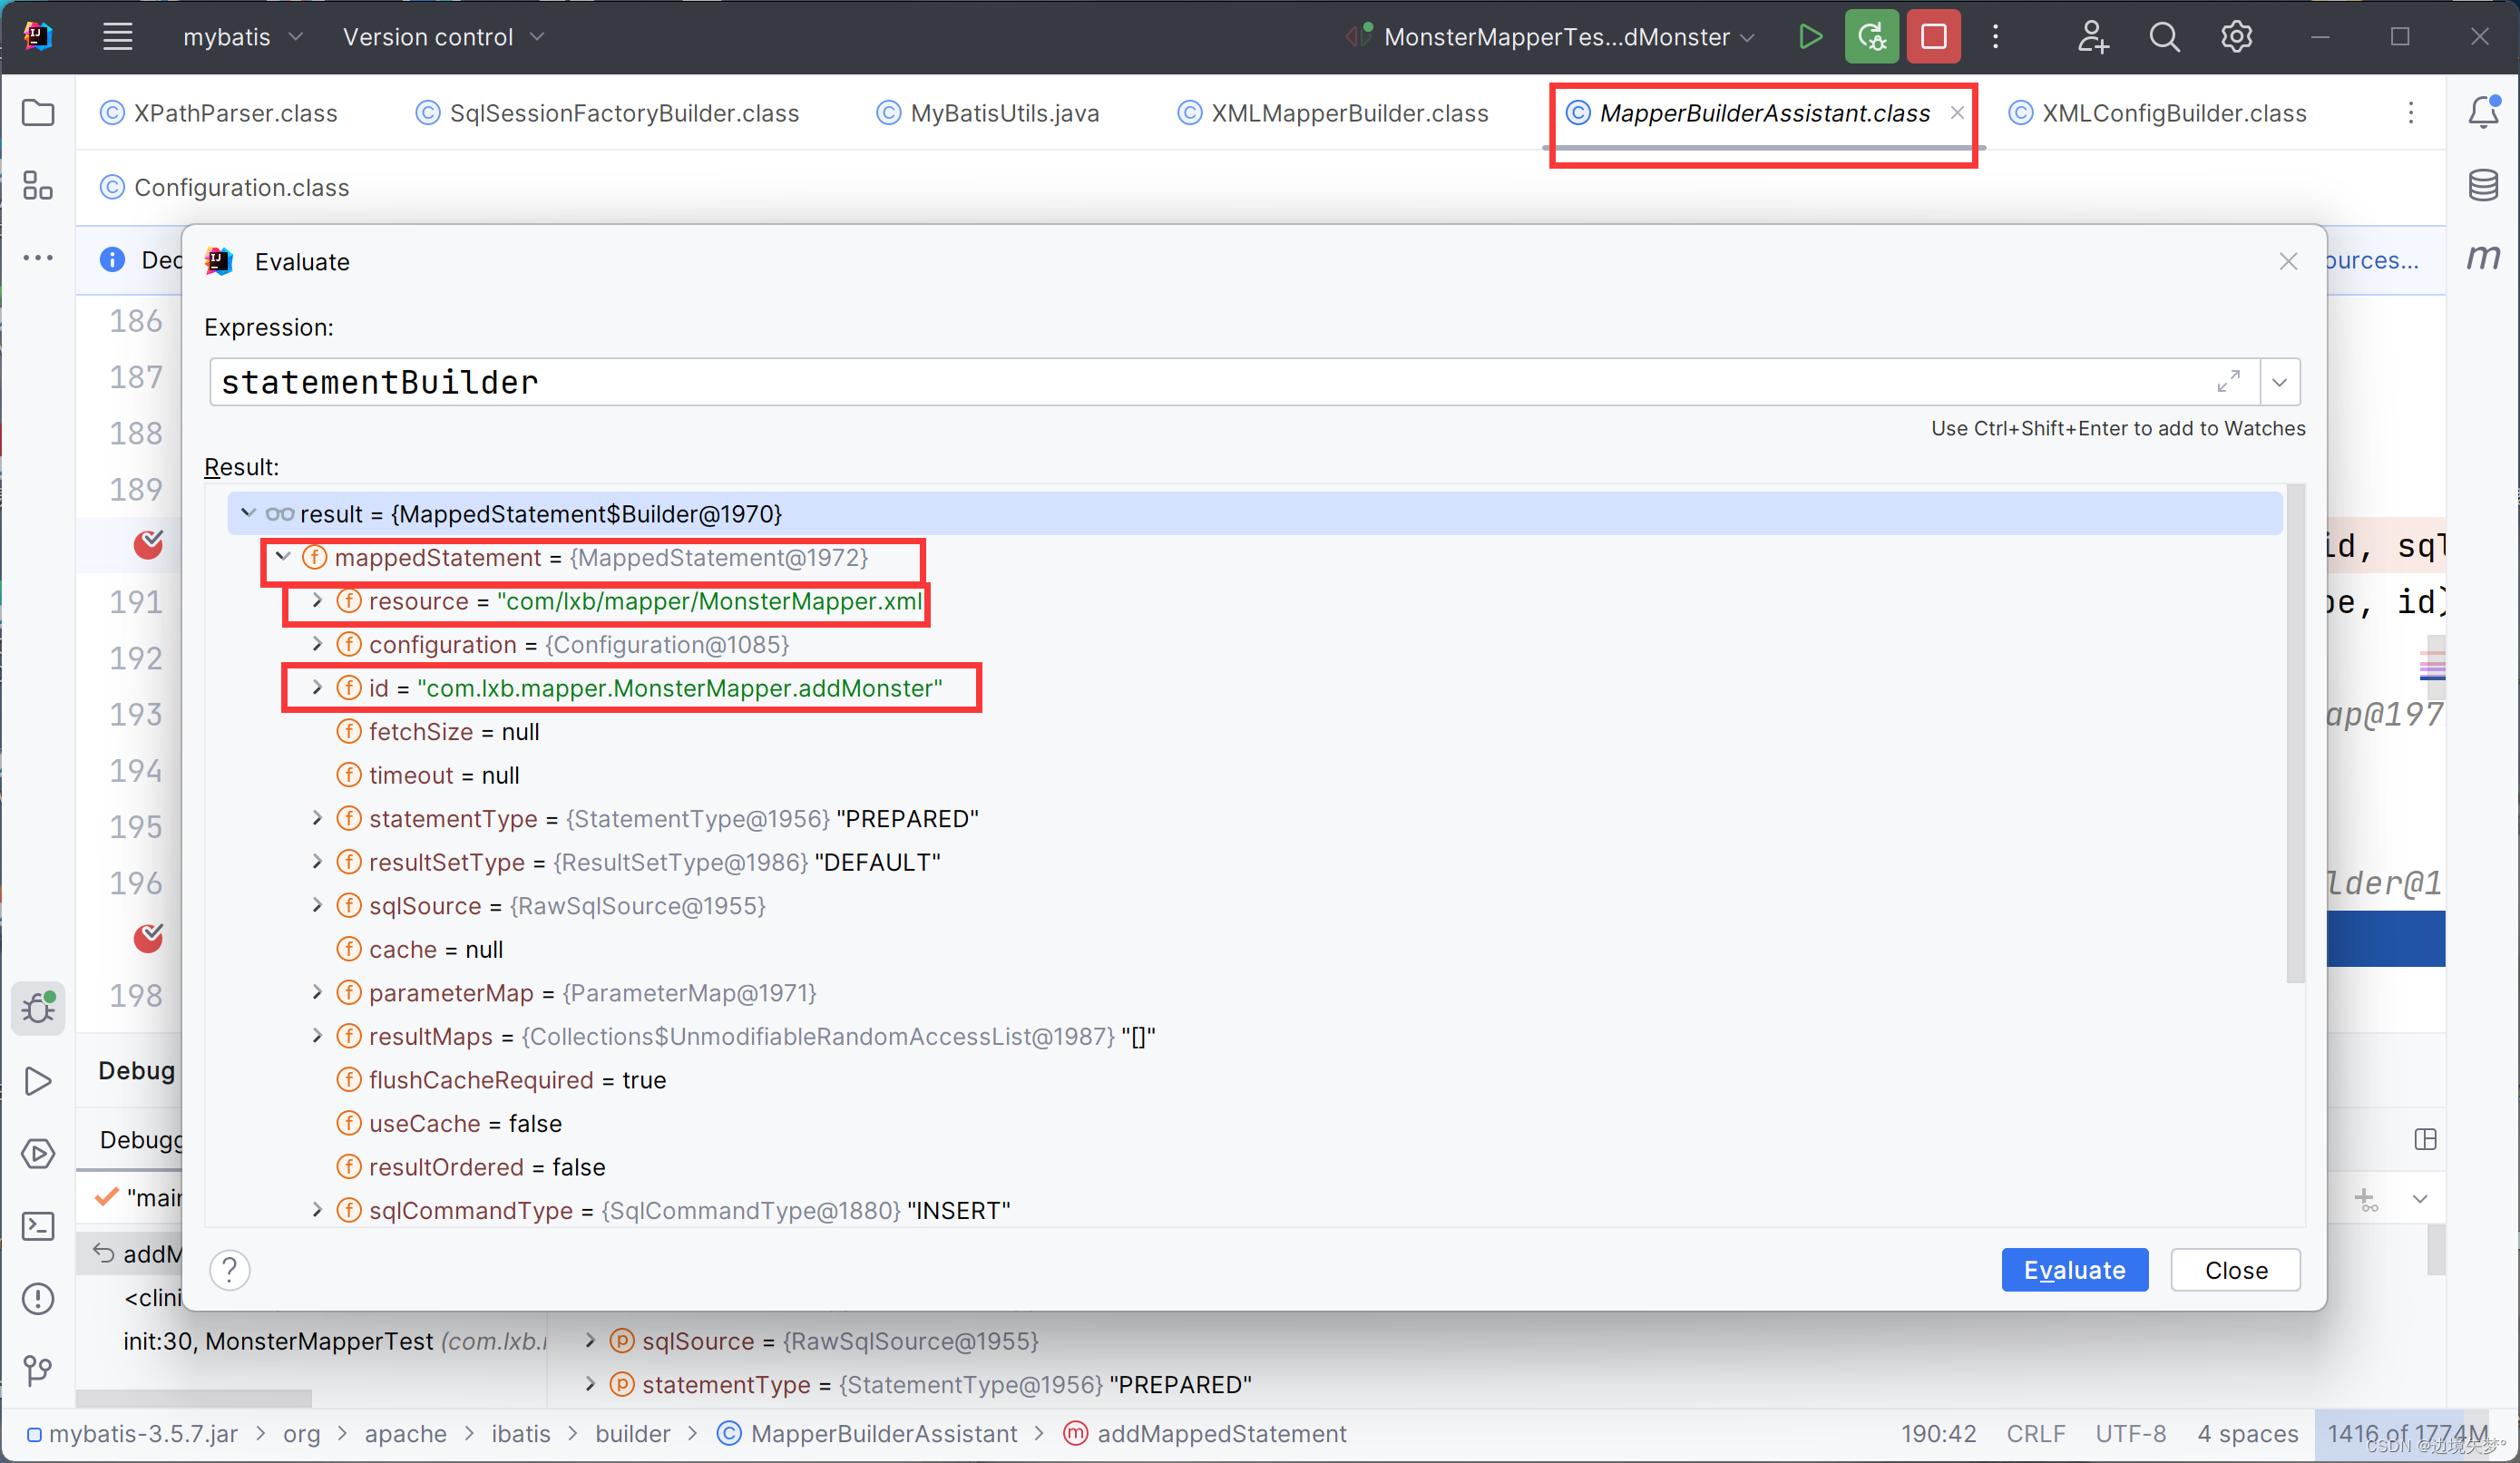This screenshot has height=1463, width=2520.
Task: Open the Notifications bell icon
Action: 2483,112
